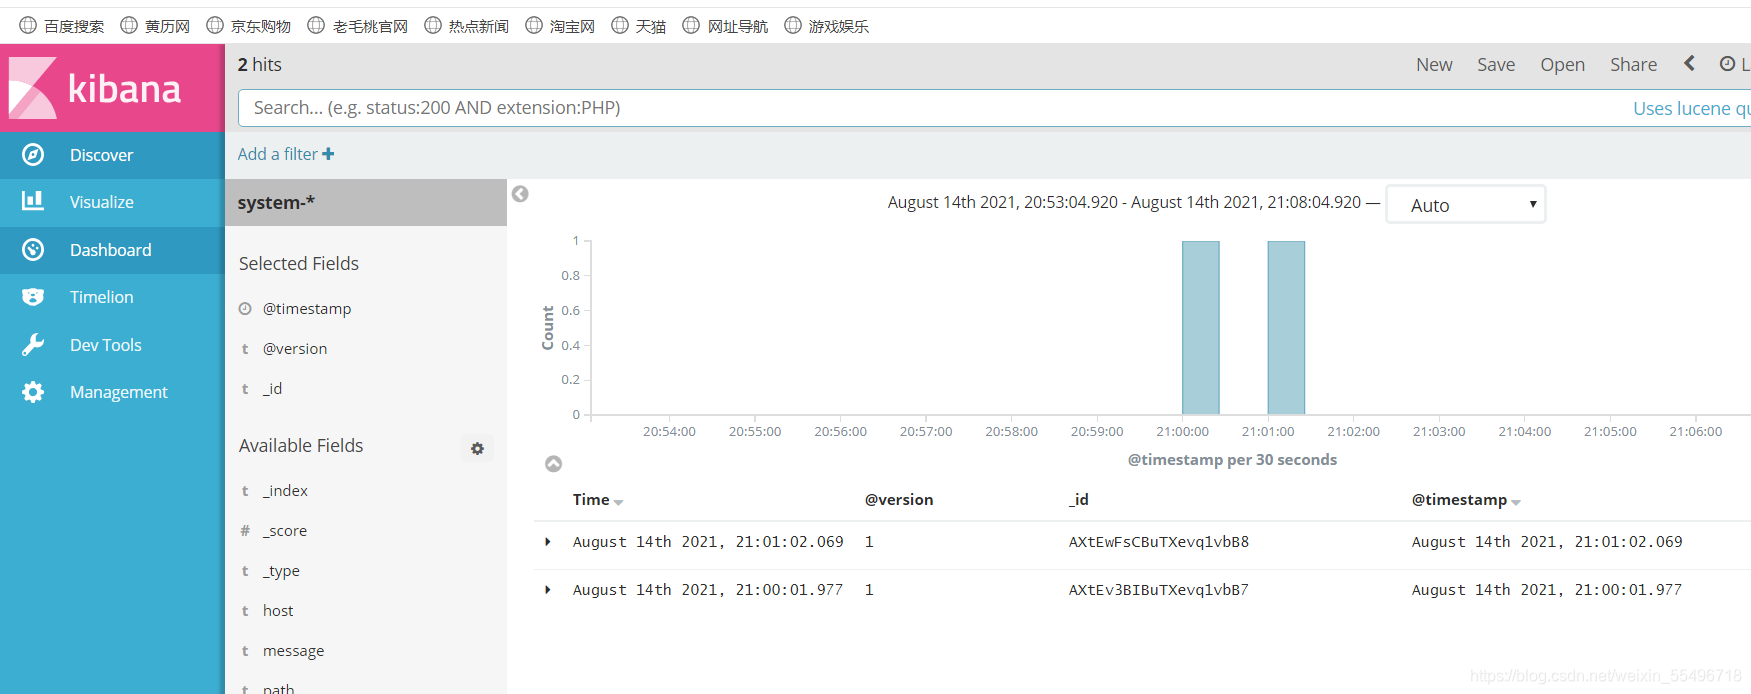Select message available field
The width and height of the screenshot is (1751, 694).
[x=293, y=651]
